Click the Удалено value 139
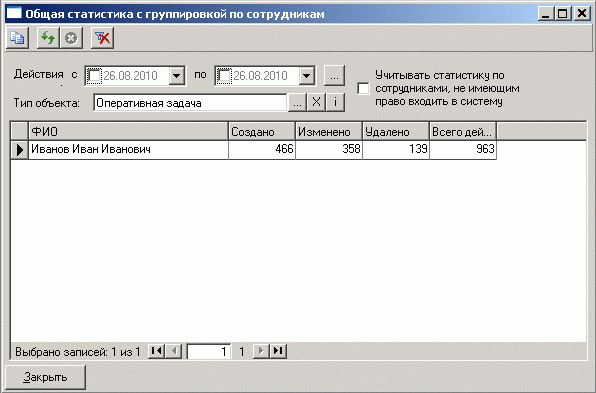This screenshot has width=596, height=393. [396, 150]
